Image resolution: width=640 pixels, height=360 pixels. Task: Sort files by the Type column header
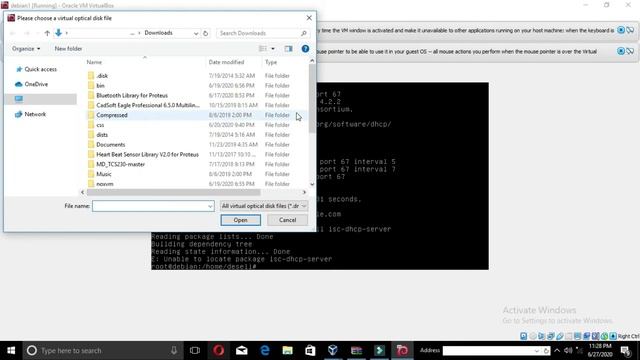pos(271,62)
